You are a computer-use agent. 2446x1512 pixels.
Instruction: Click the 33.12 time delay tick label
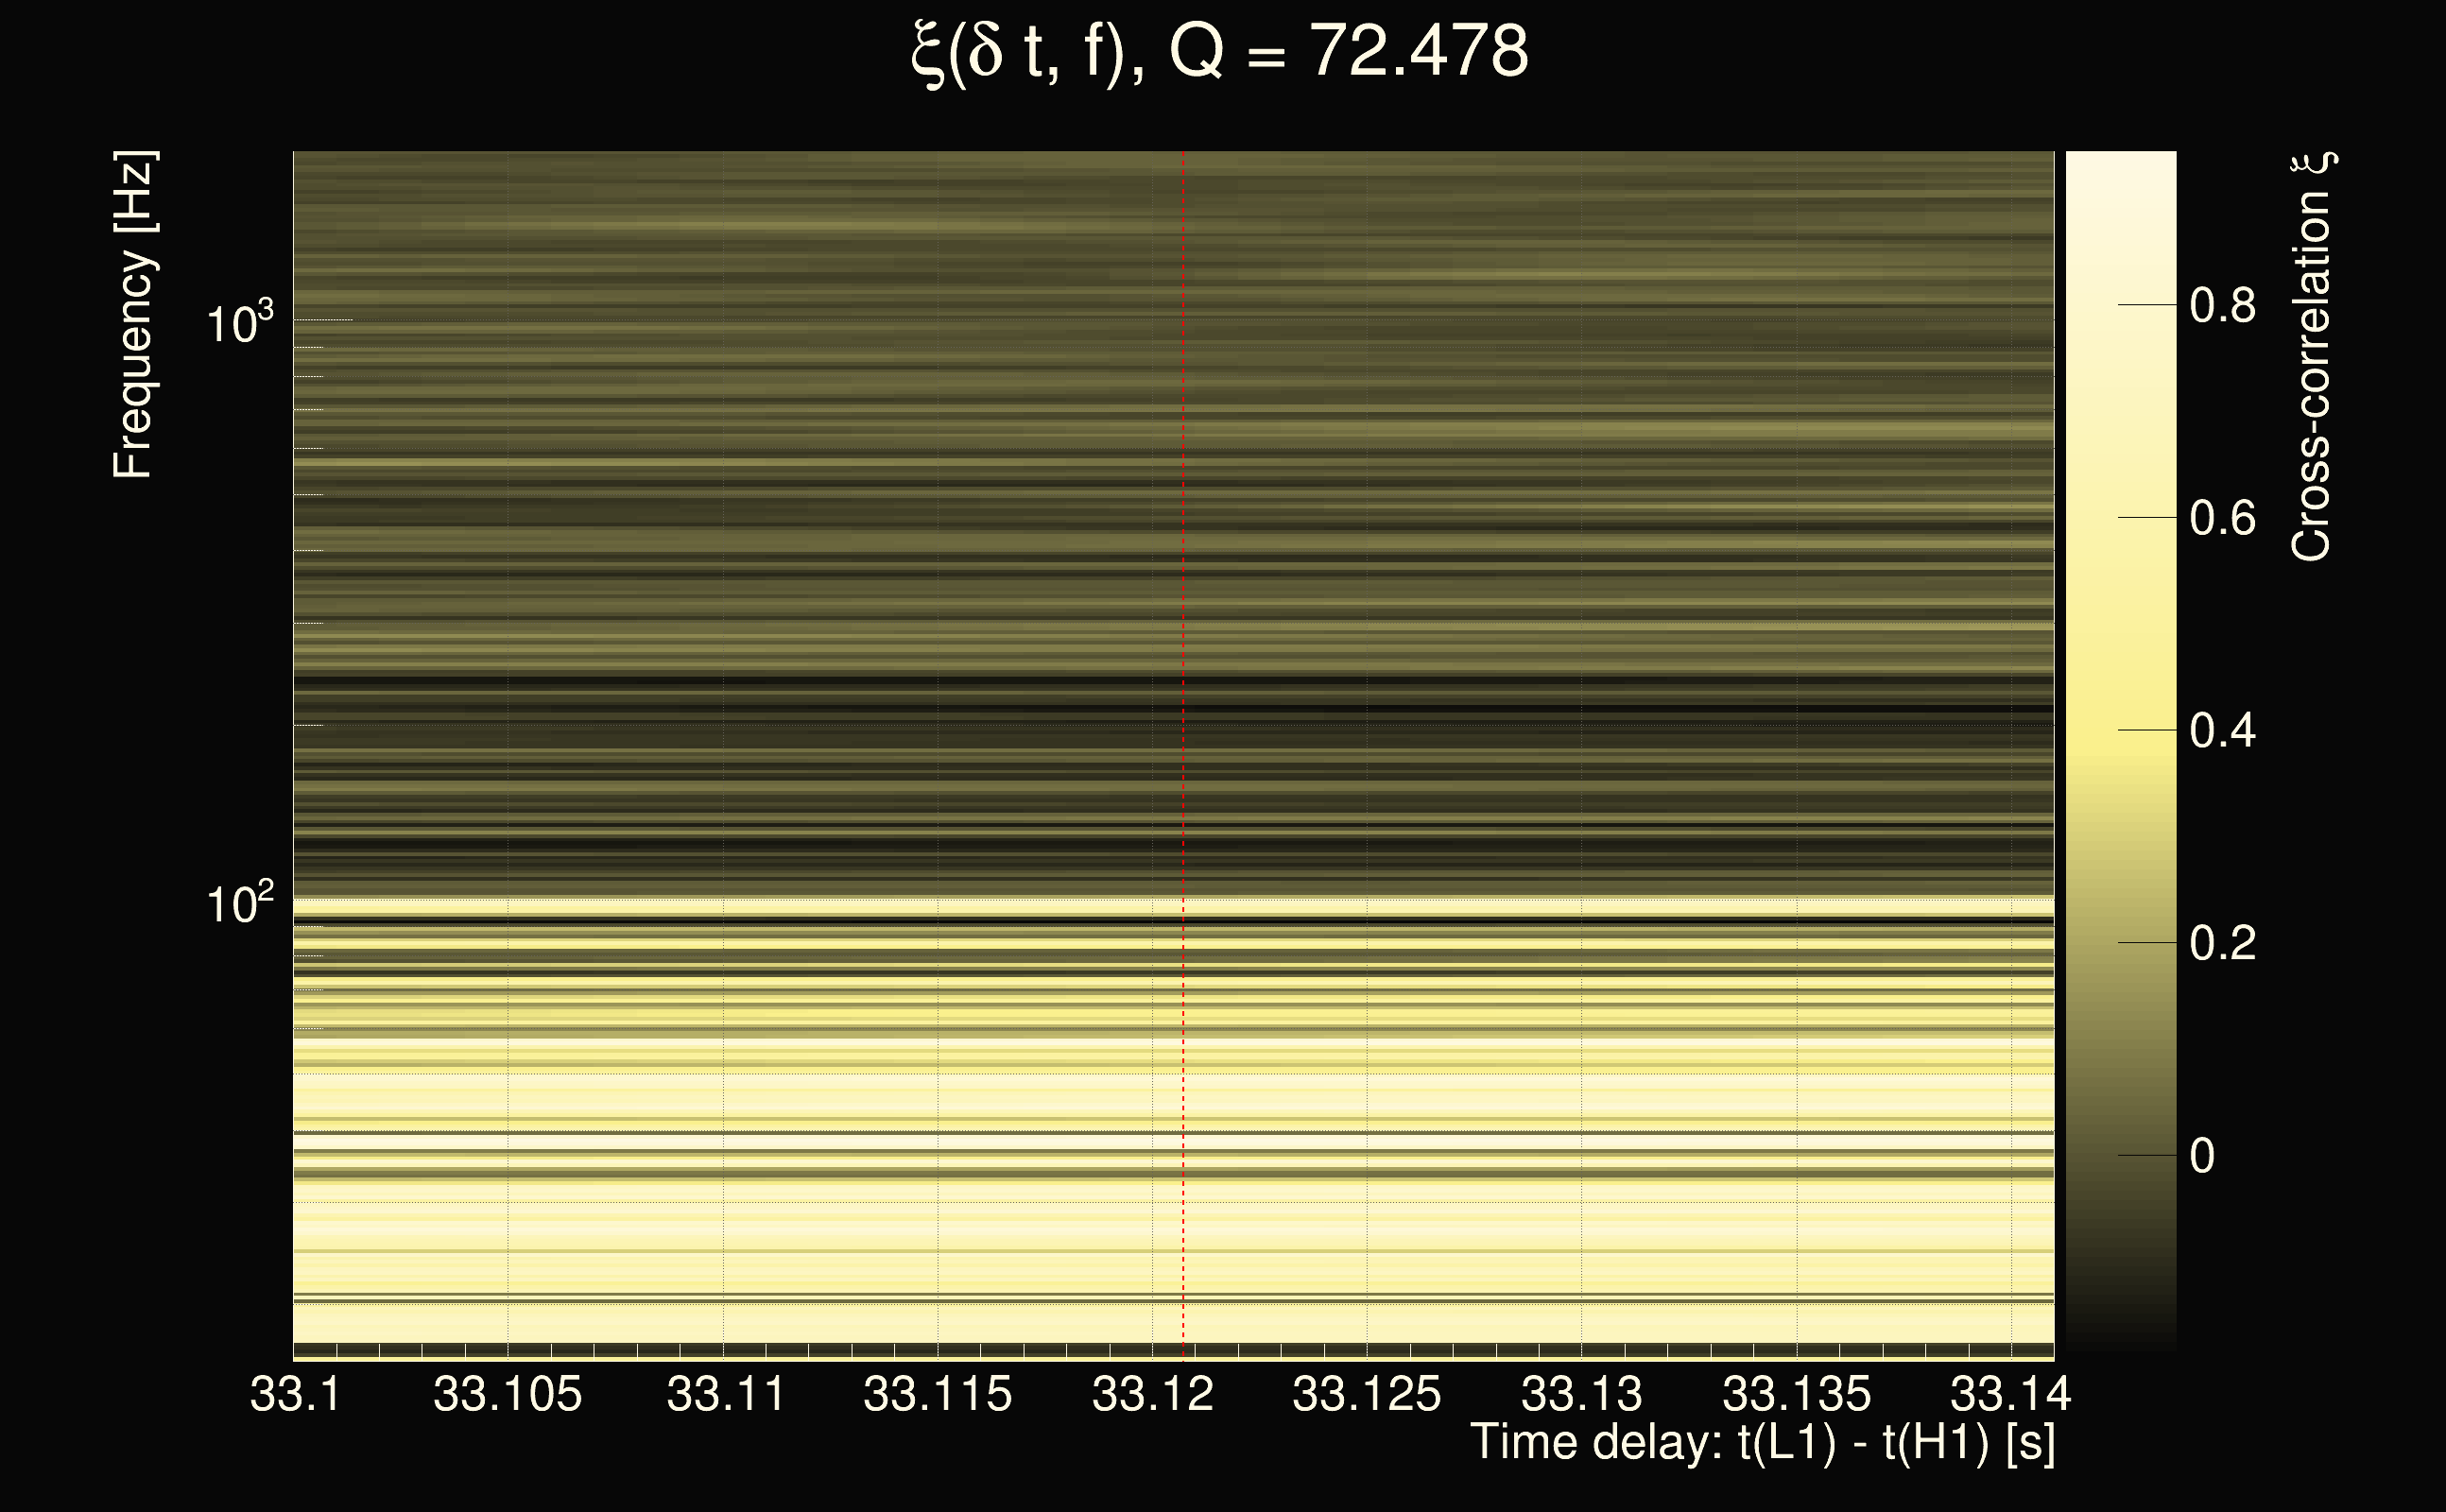click(1152, 1394)
